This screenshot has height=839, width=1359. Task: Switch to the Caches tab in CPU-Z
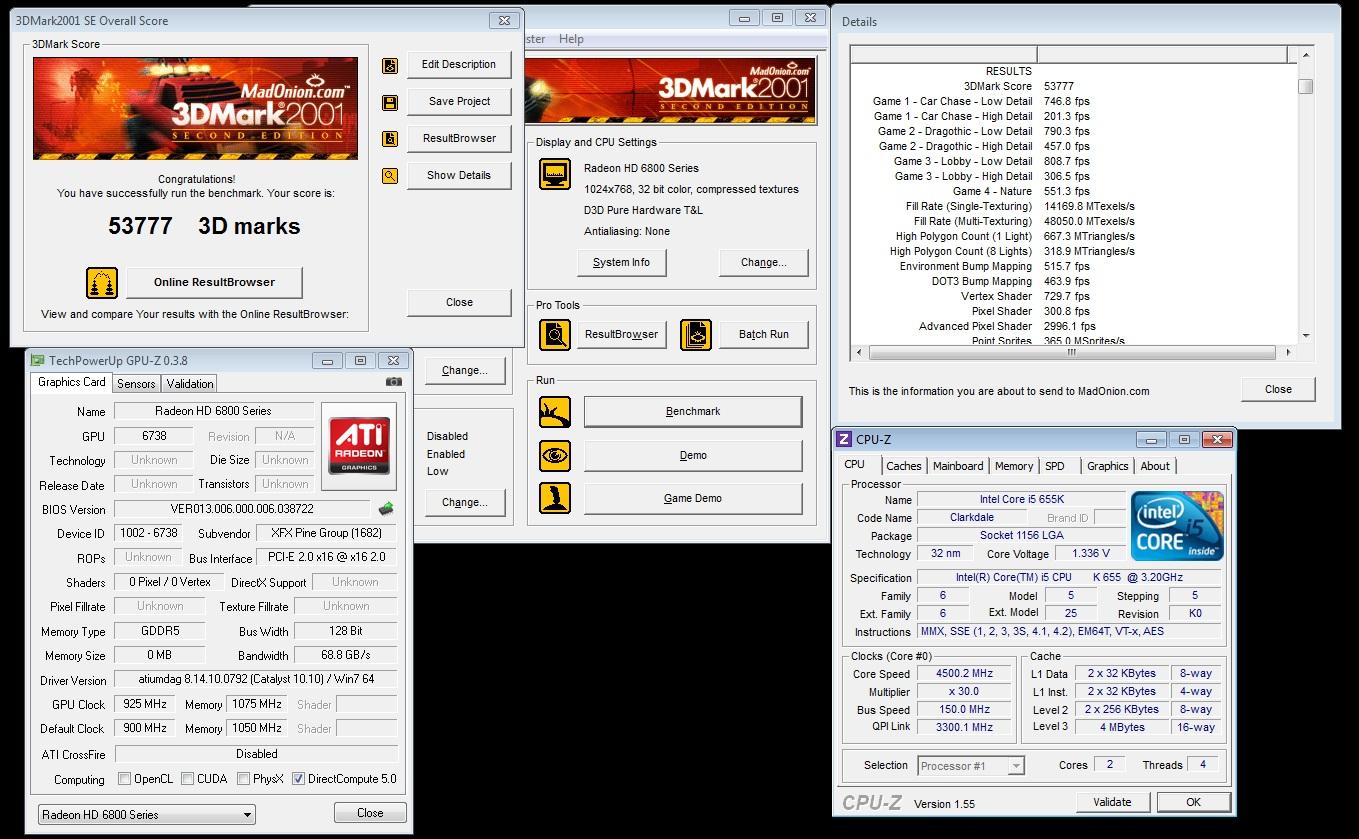[x=904, y=466]
